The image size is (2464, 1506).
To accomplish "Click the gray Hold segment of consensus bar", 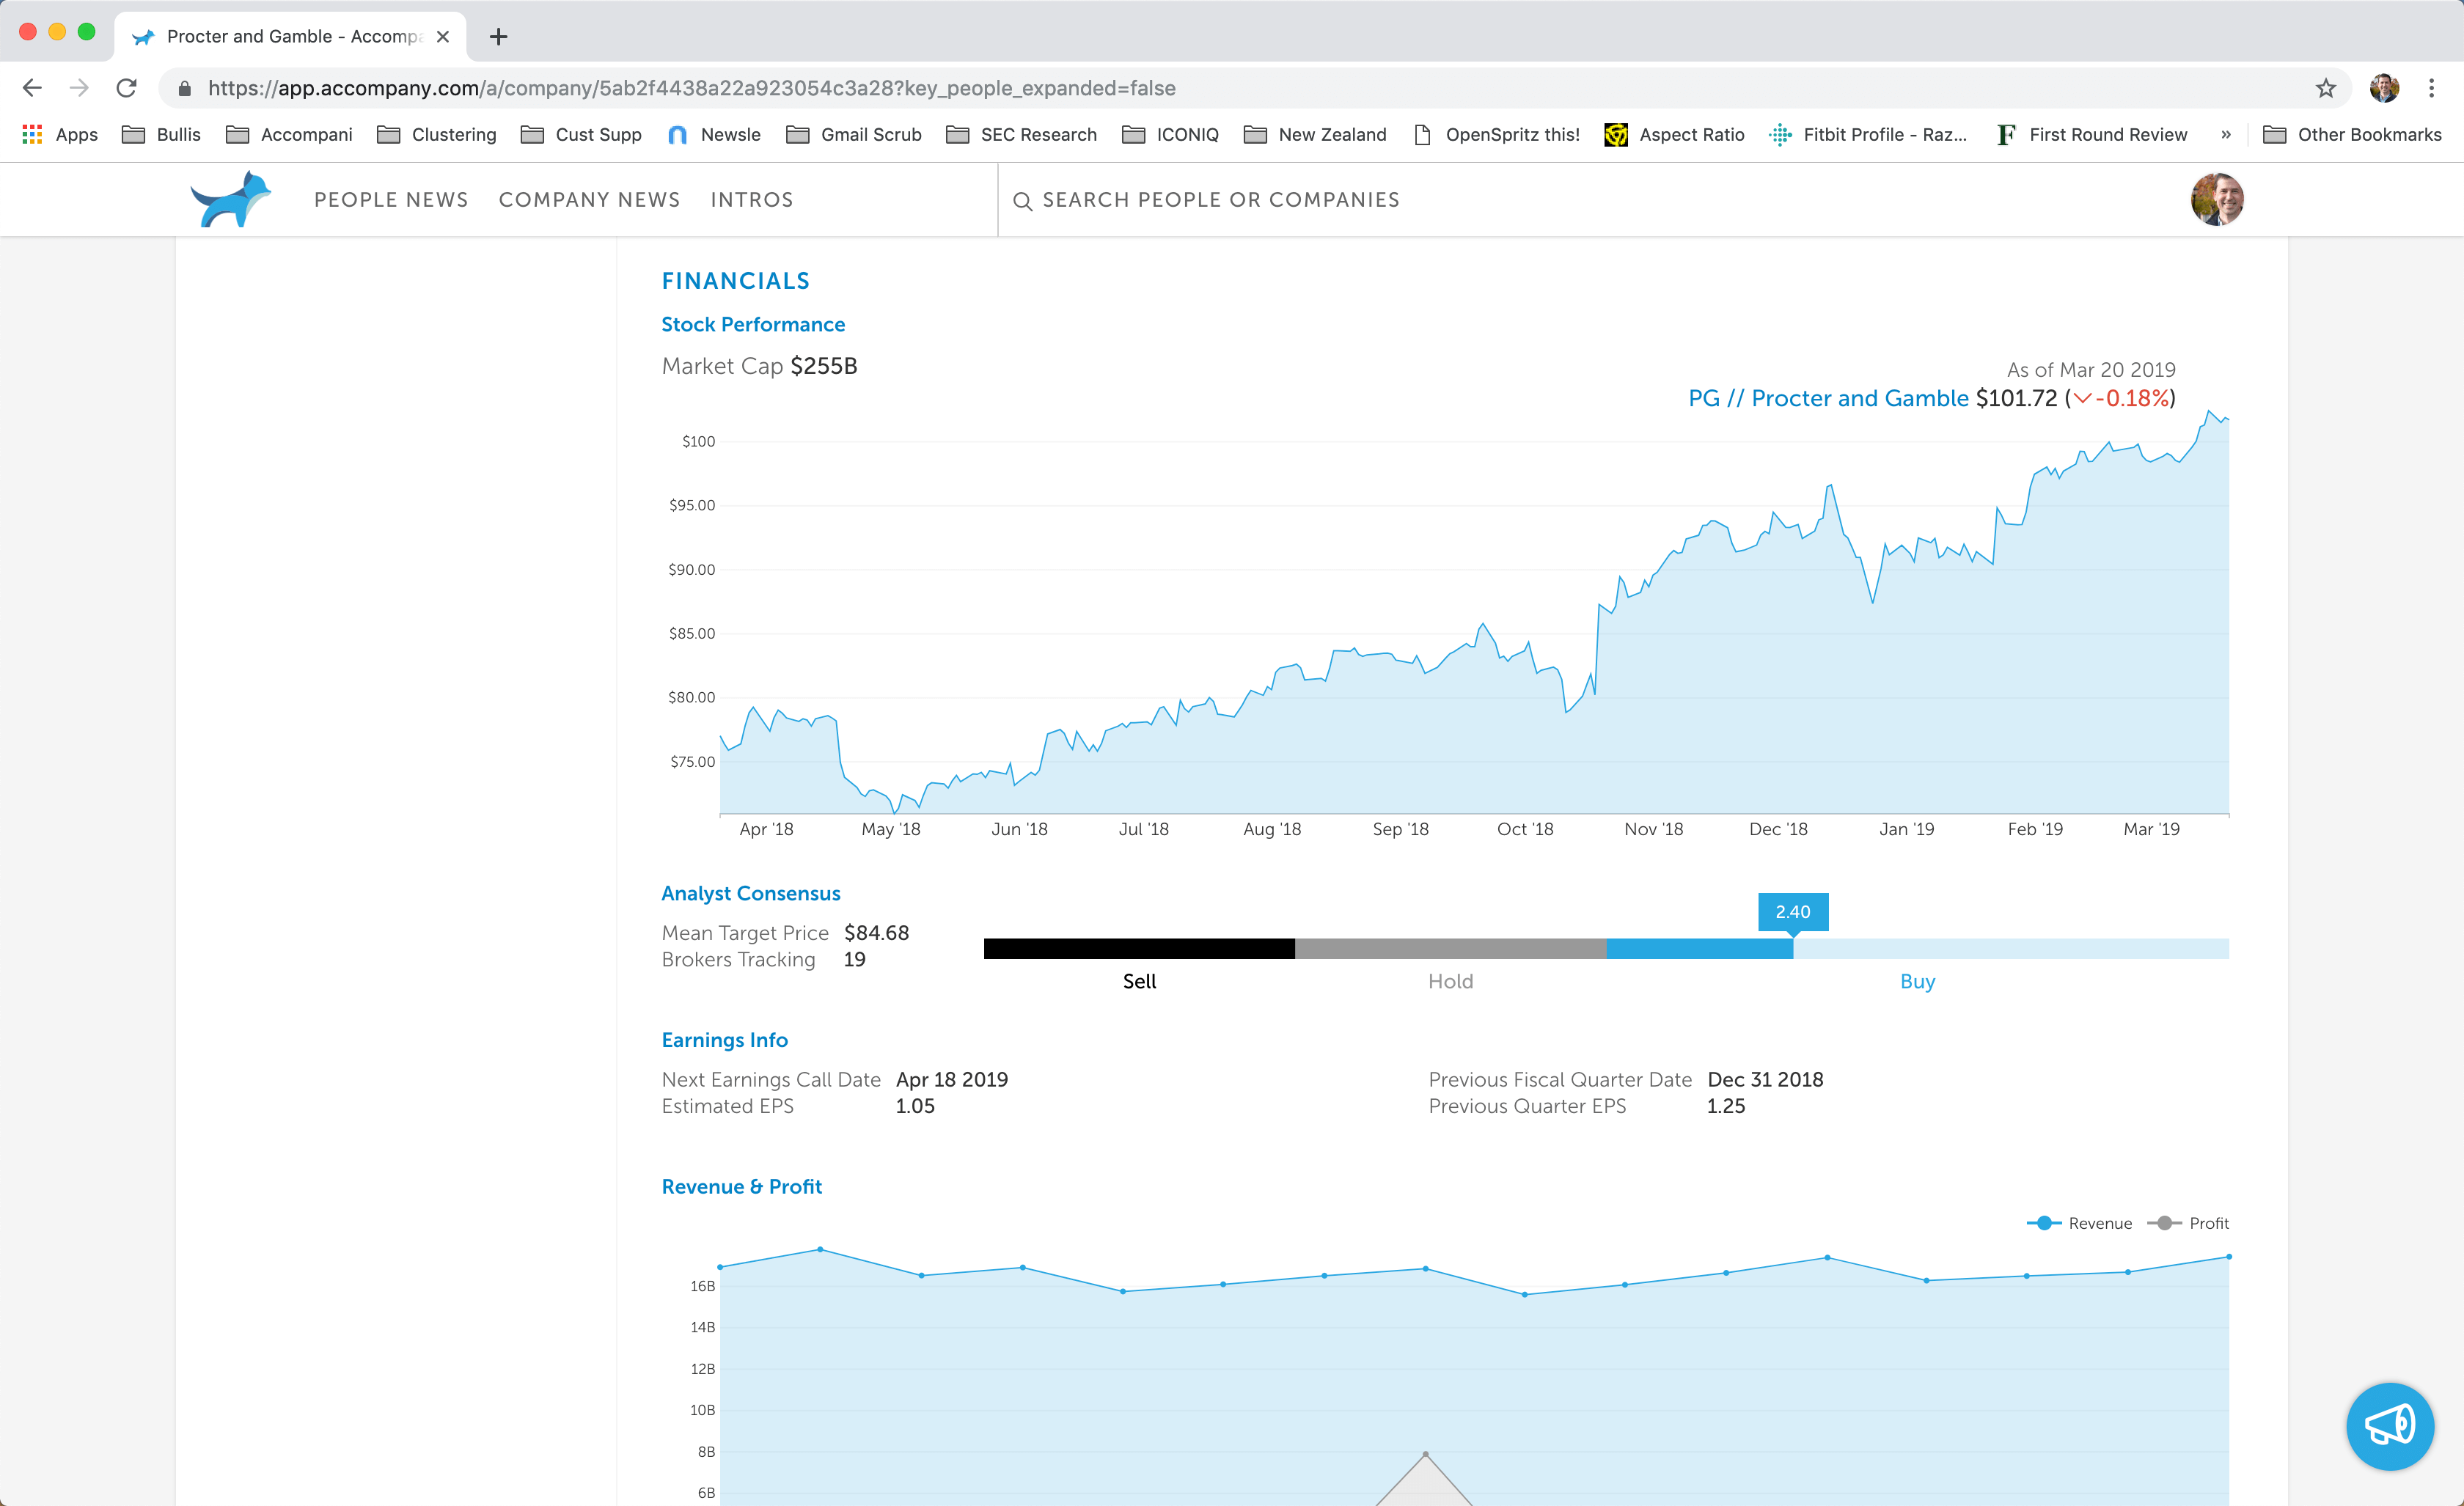I will 1450,948.
